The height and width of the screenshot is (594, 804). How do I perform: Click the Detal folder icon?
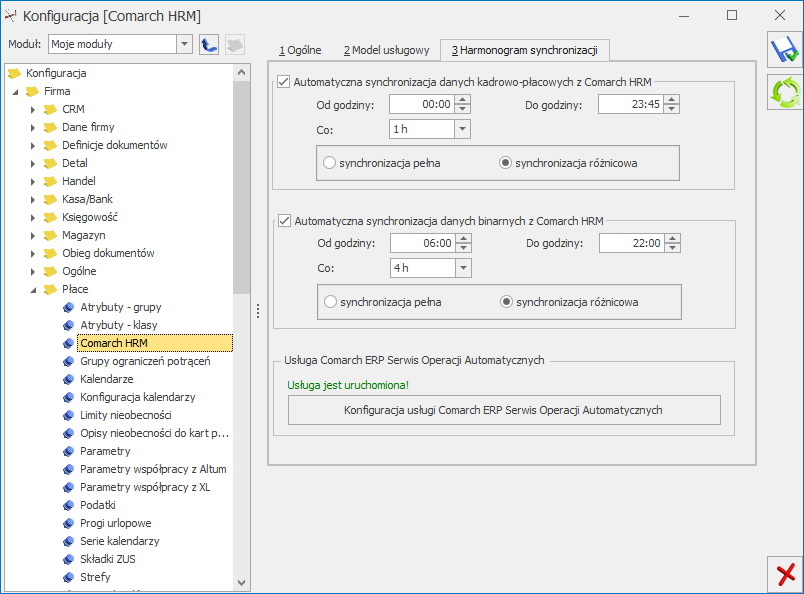[50, 163]
